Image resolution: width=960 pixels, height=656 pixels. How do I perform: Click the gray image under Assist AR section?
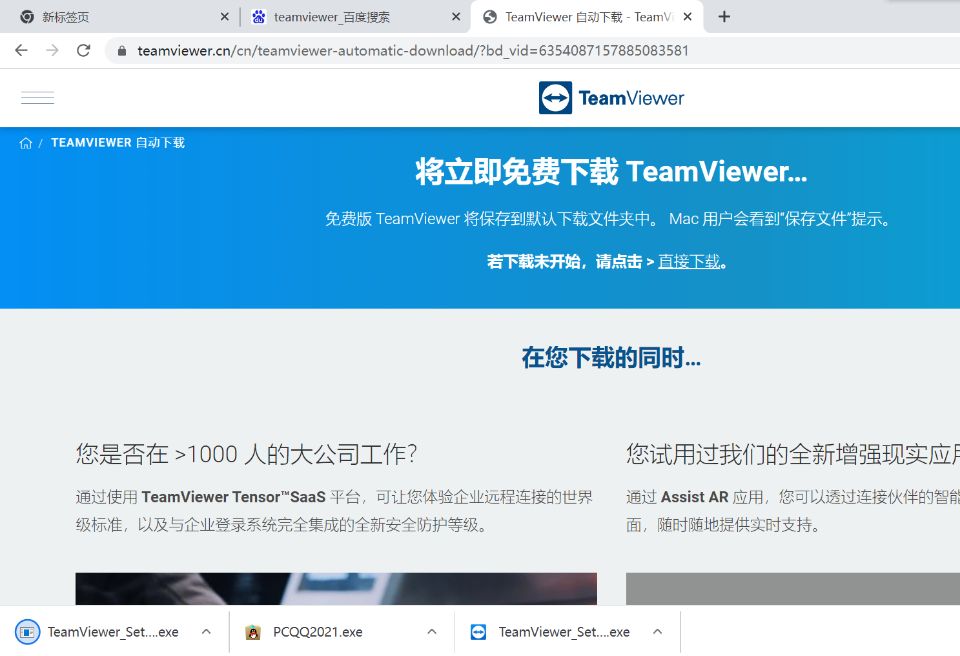pos(793,589)
